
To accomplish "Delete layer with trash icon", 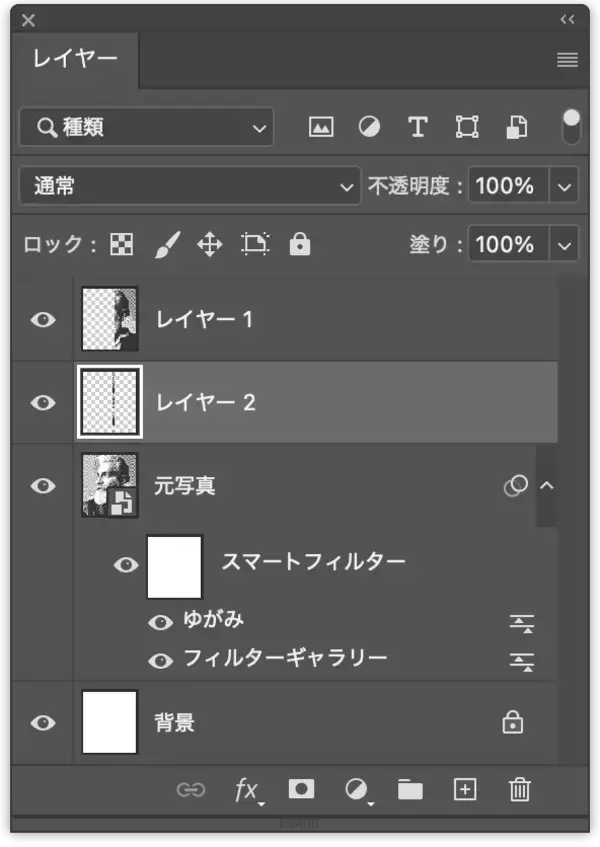I will coord(520,789).
